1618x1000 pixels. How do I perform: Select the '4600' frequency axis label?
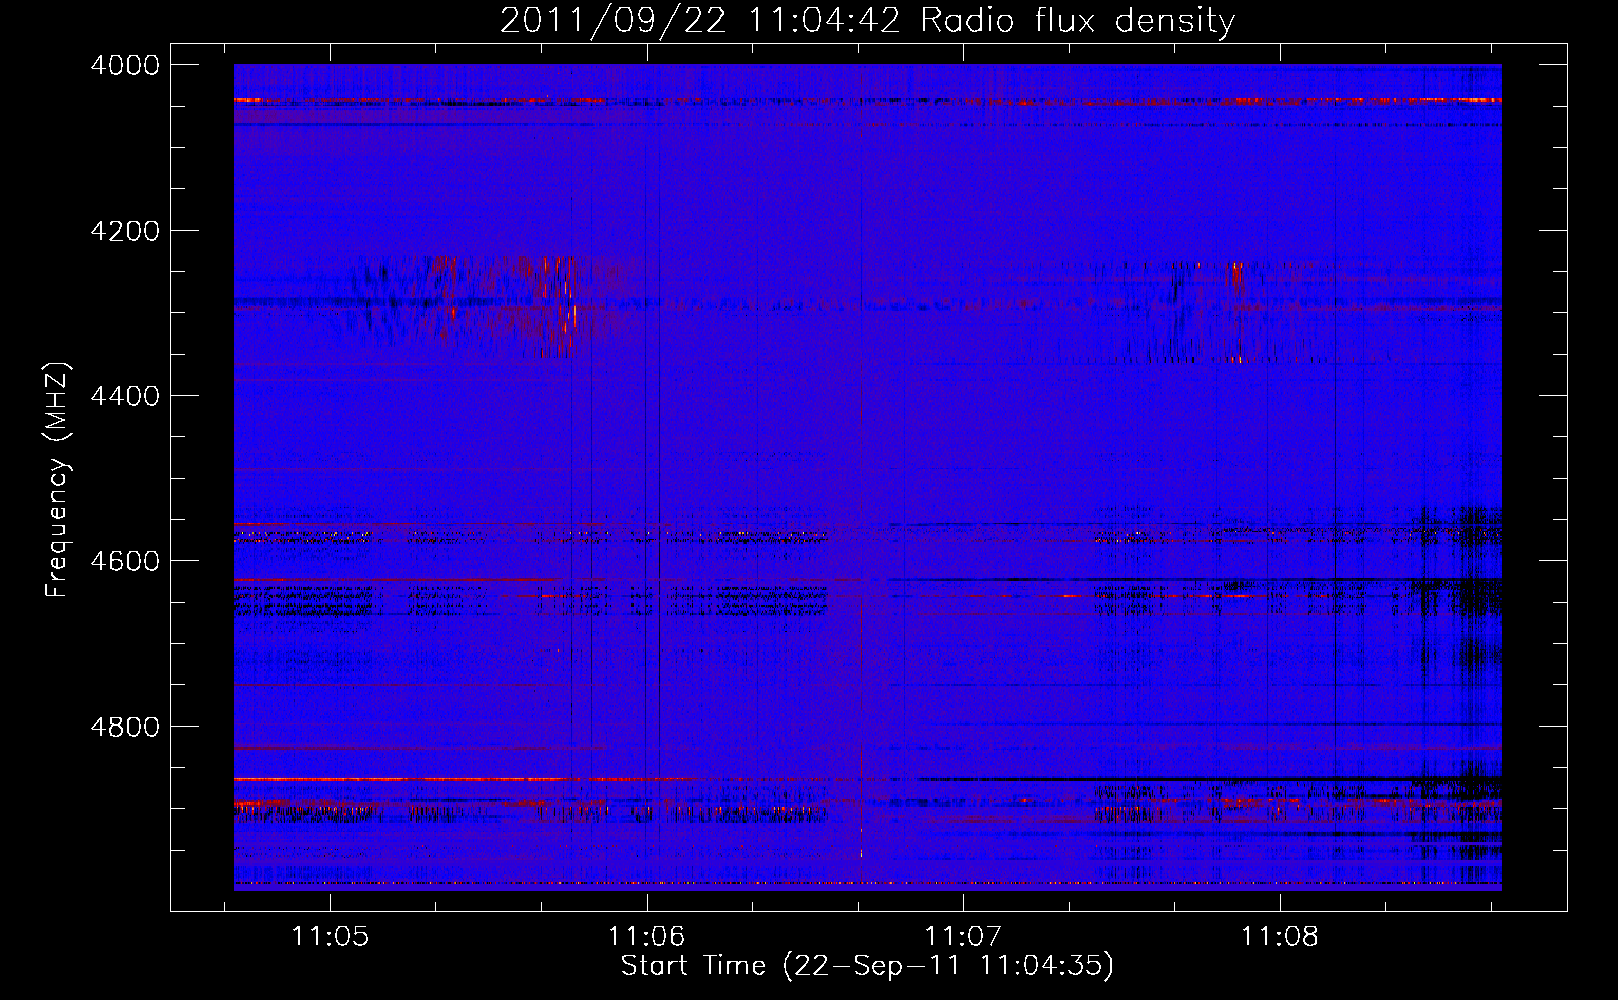click(x=125, y=561)
